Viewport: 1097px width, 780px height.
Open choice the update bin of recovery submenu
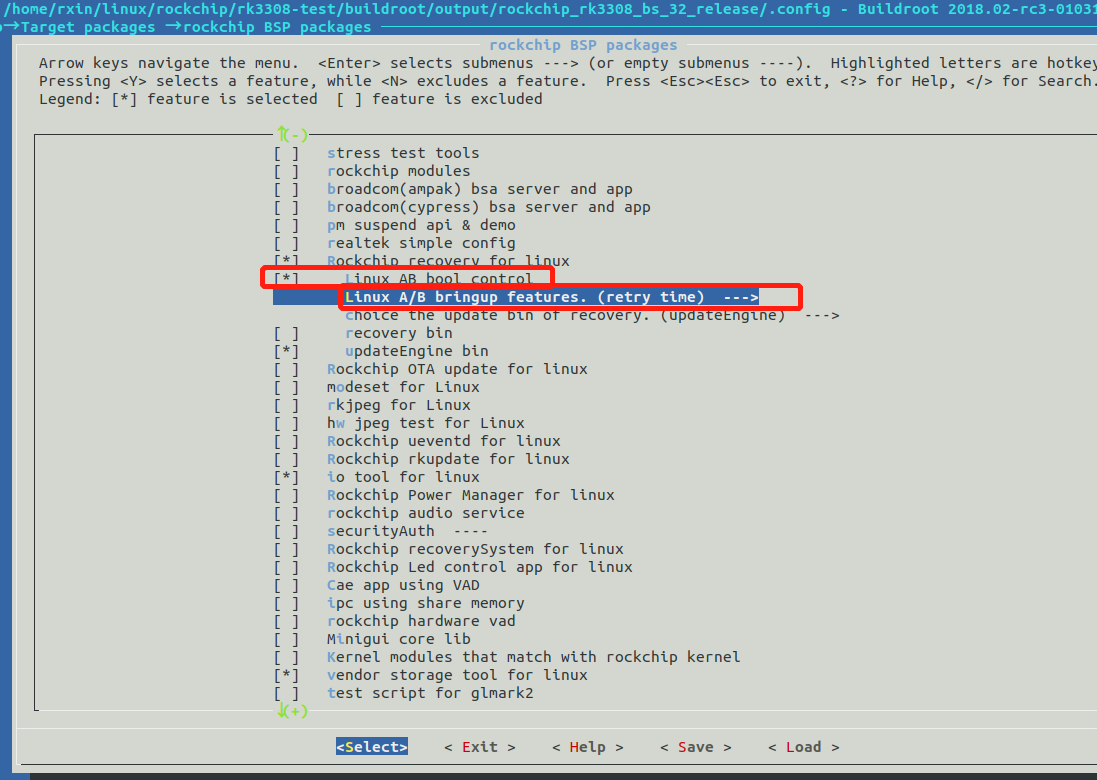592,315
